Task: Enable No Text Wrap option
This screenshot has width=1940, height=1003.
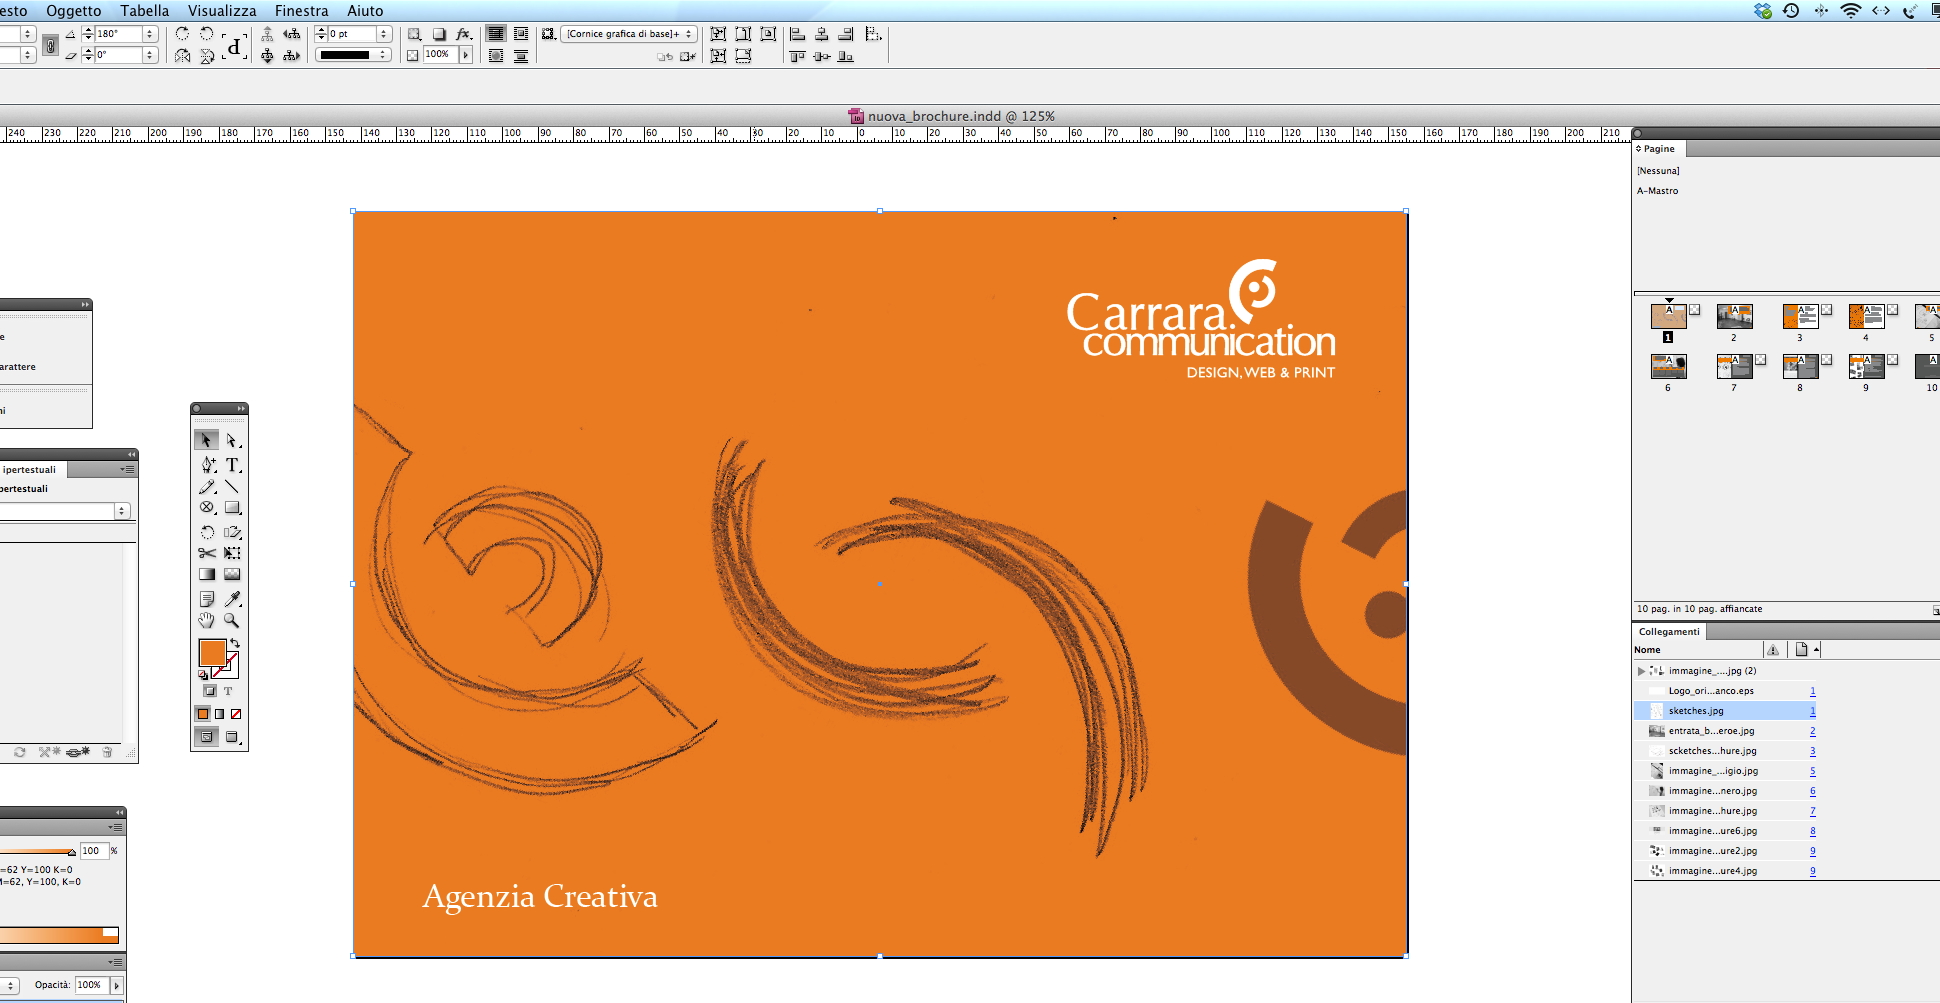Action: [x=495, y=34]
